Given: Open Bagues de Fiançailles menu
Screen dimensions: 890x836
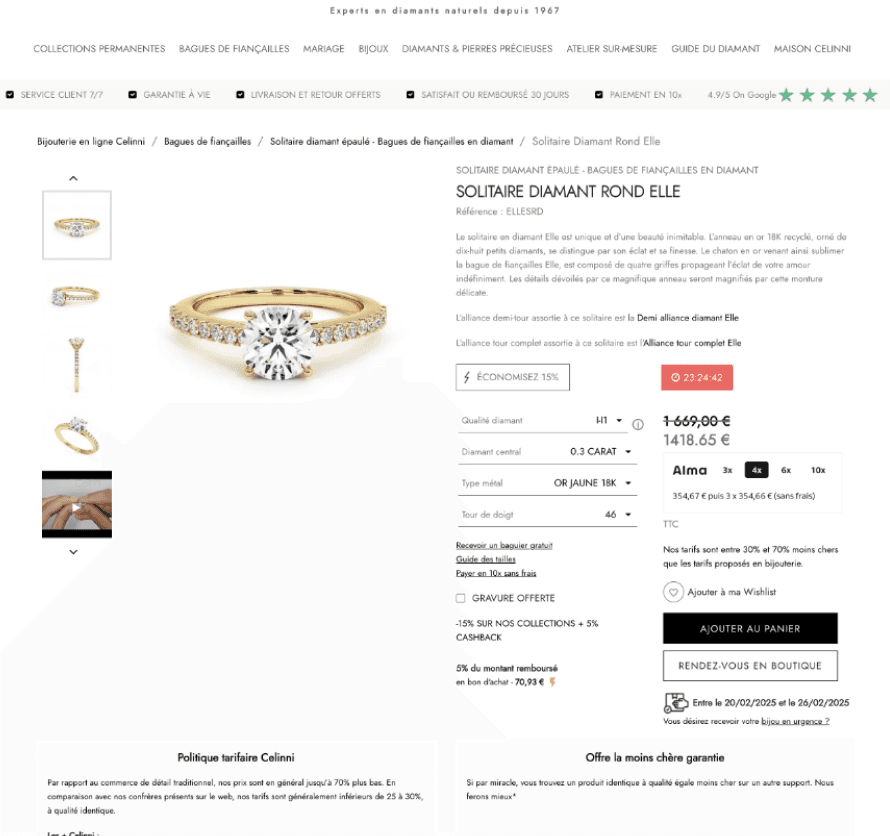Looking at the screenshot, I should click(234, 49).
